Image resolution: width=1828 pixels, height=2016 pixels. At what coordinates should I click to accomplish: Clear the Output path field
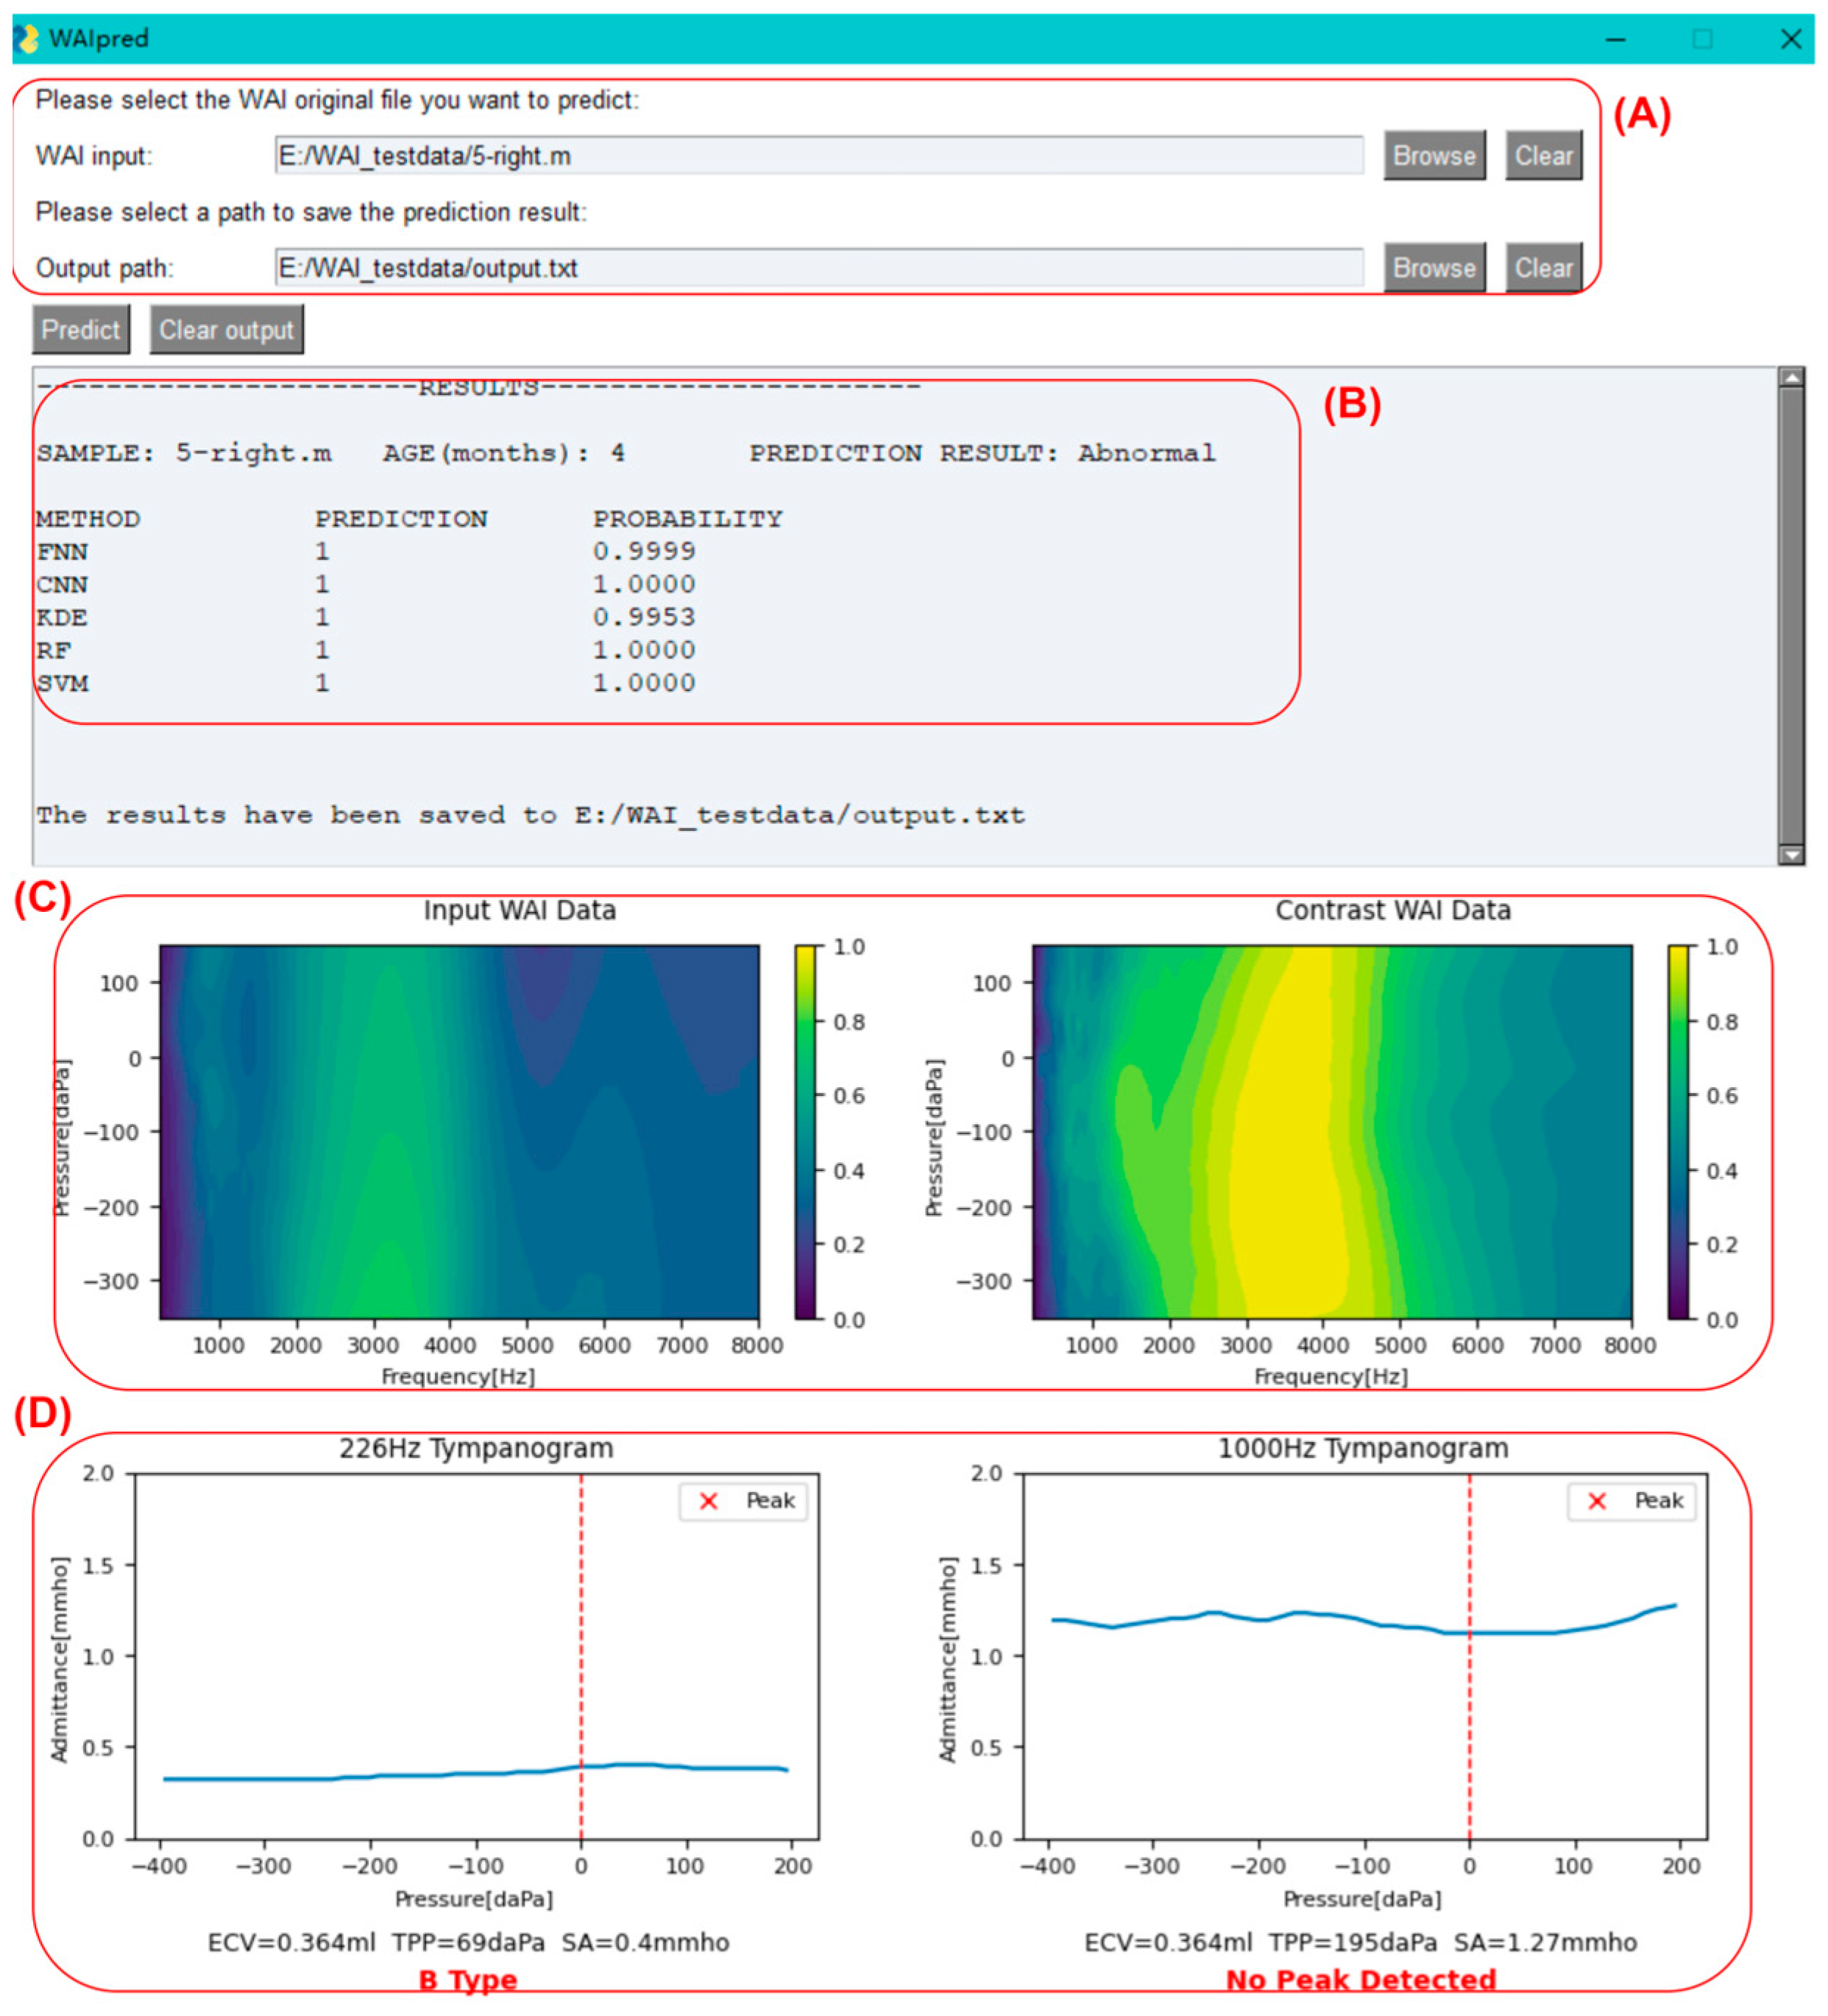click(1543, 268)
